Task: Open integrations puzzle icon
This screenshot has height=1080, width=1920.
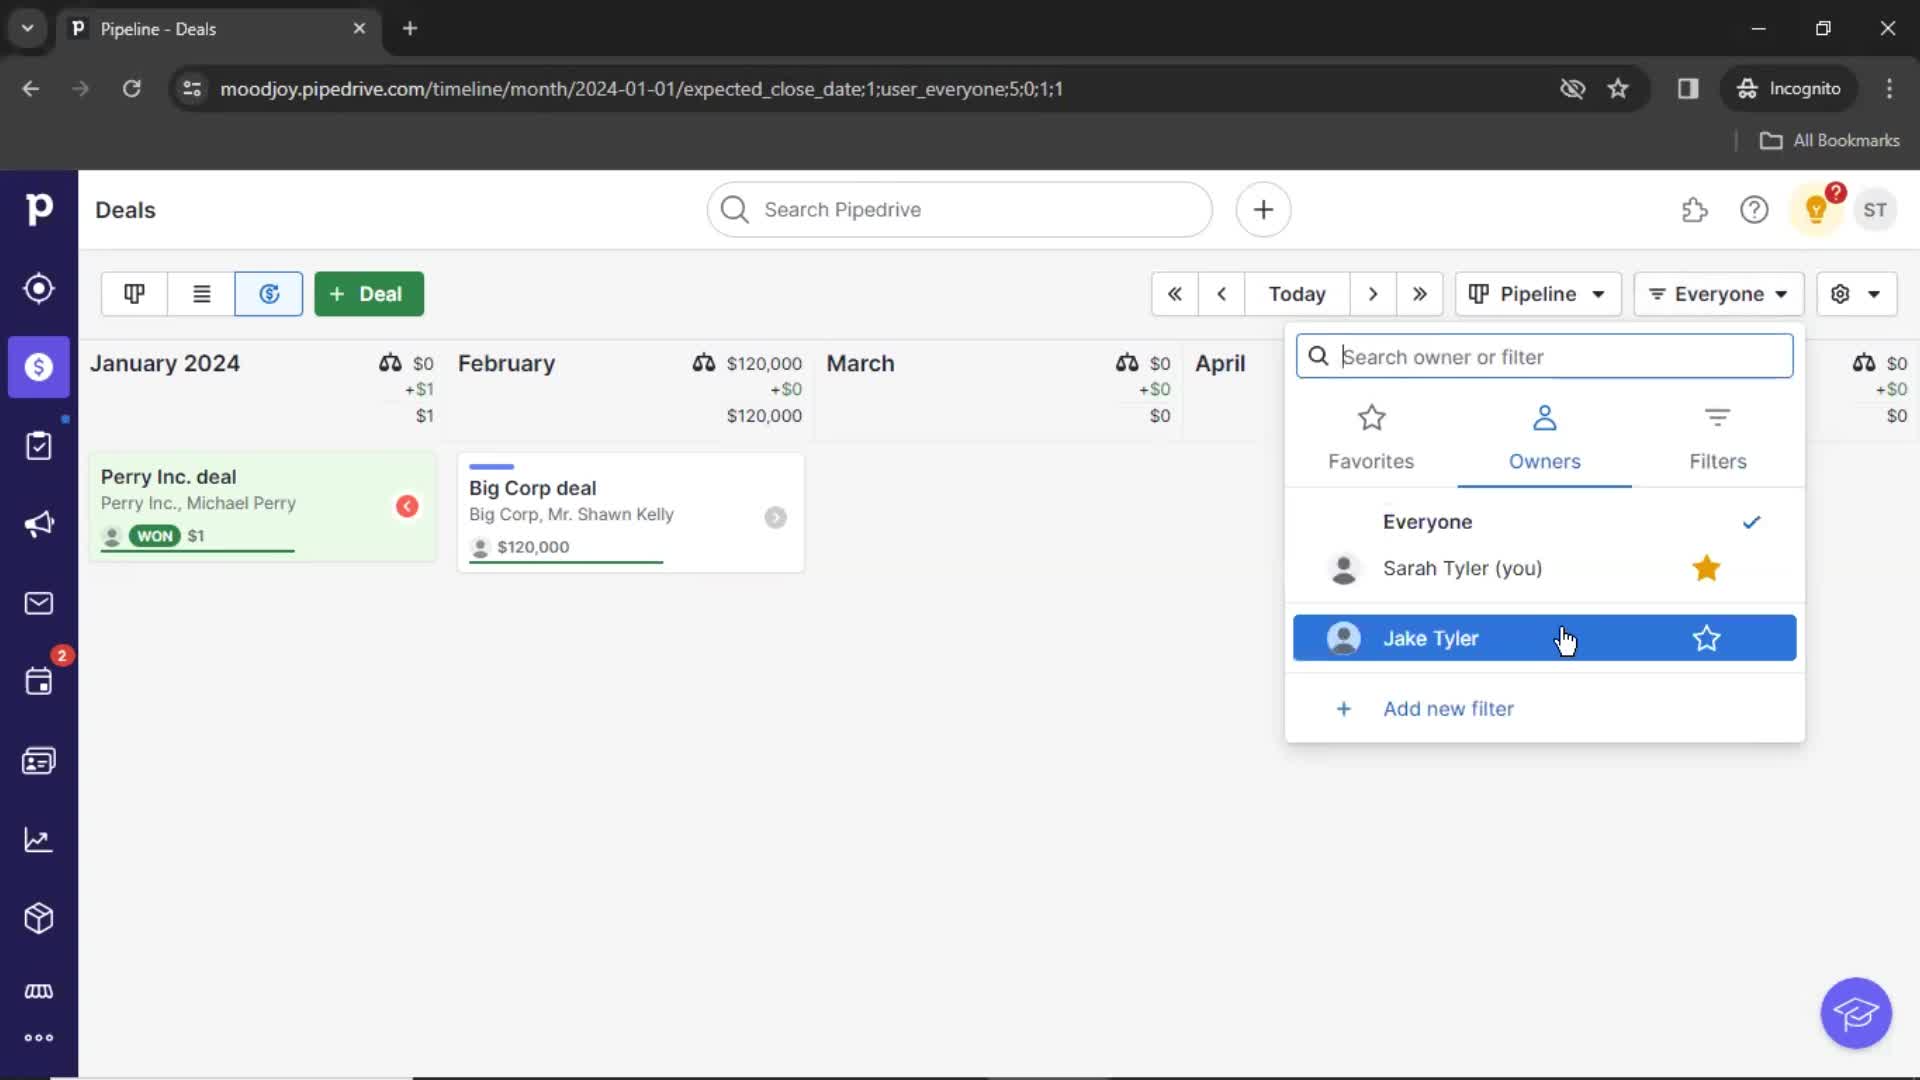Action: click(1695, 210)
